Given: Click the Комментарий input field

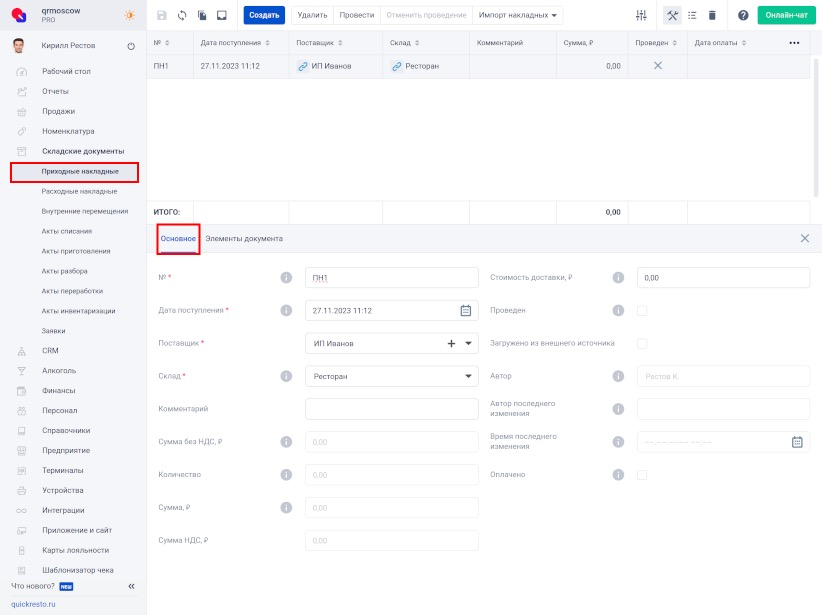Looking at the screenshot, I should (392, 409).
